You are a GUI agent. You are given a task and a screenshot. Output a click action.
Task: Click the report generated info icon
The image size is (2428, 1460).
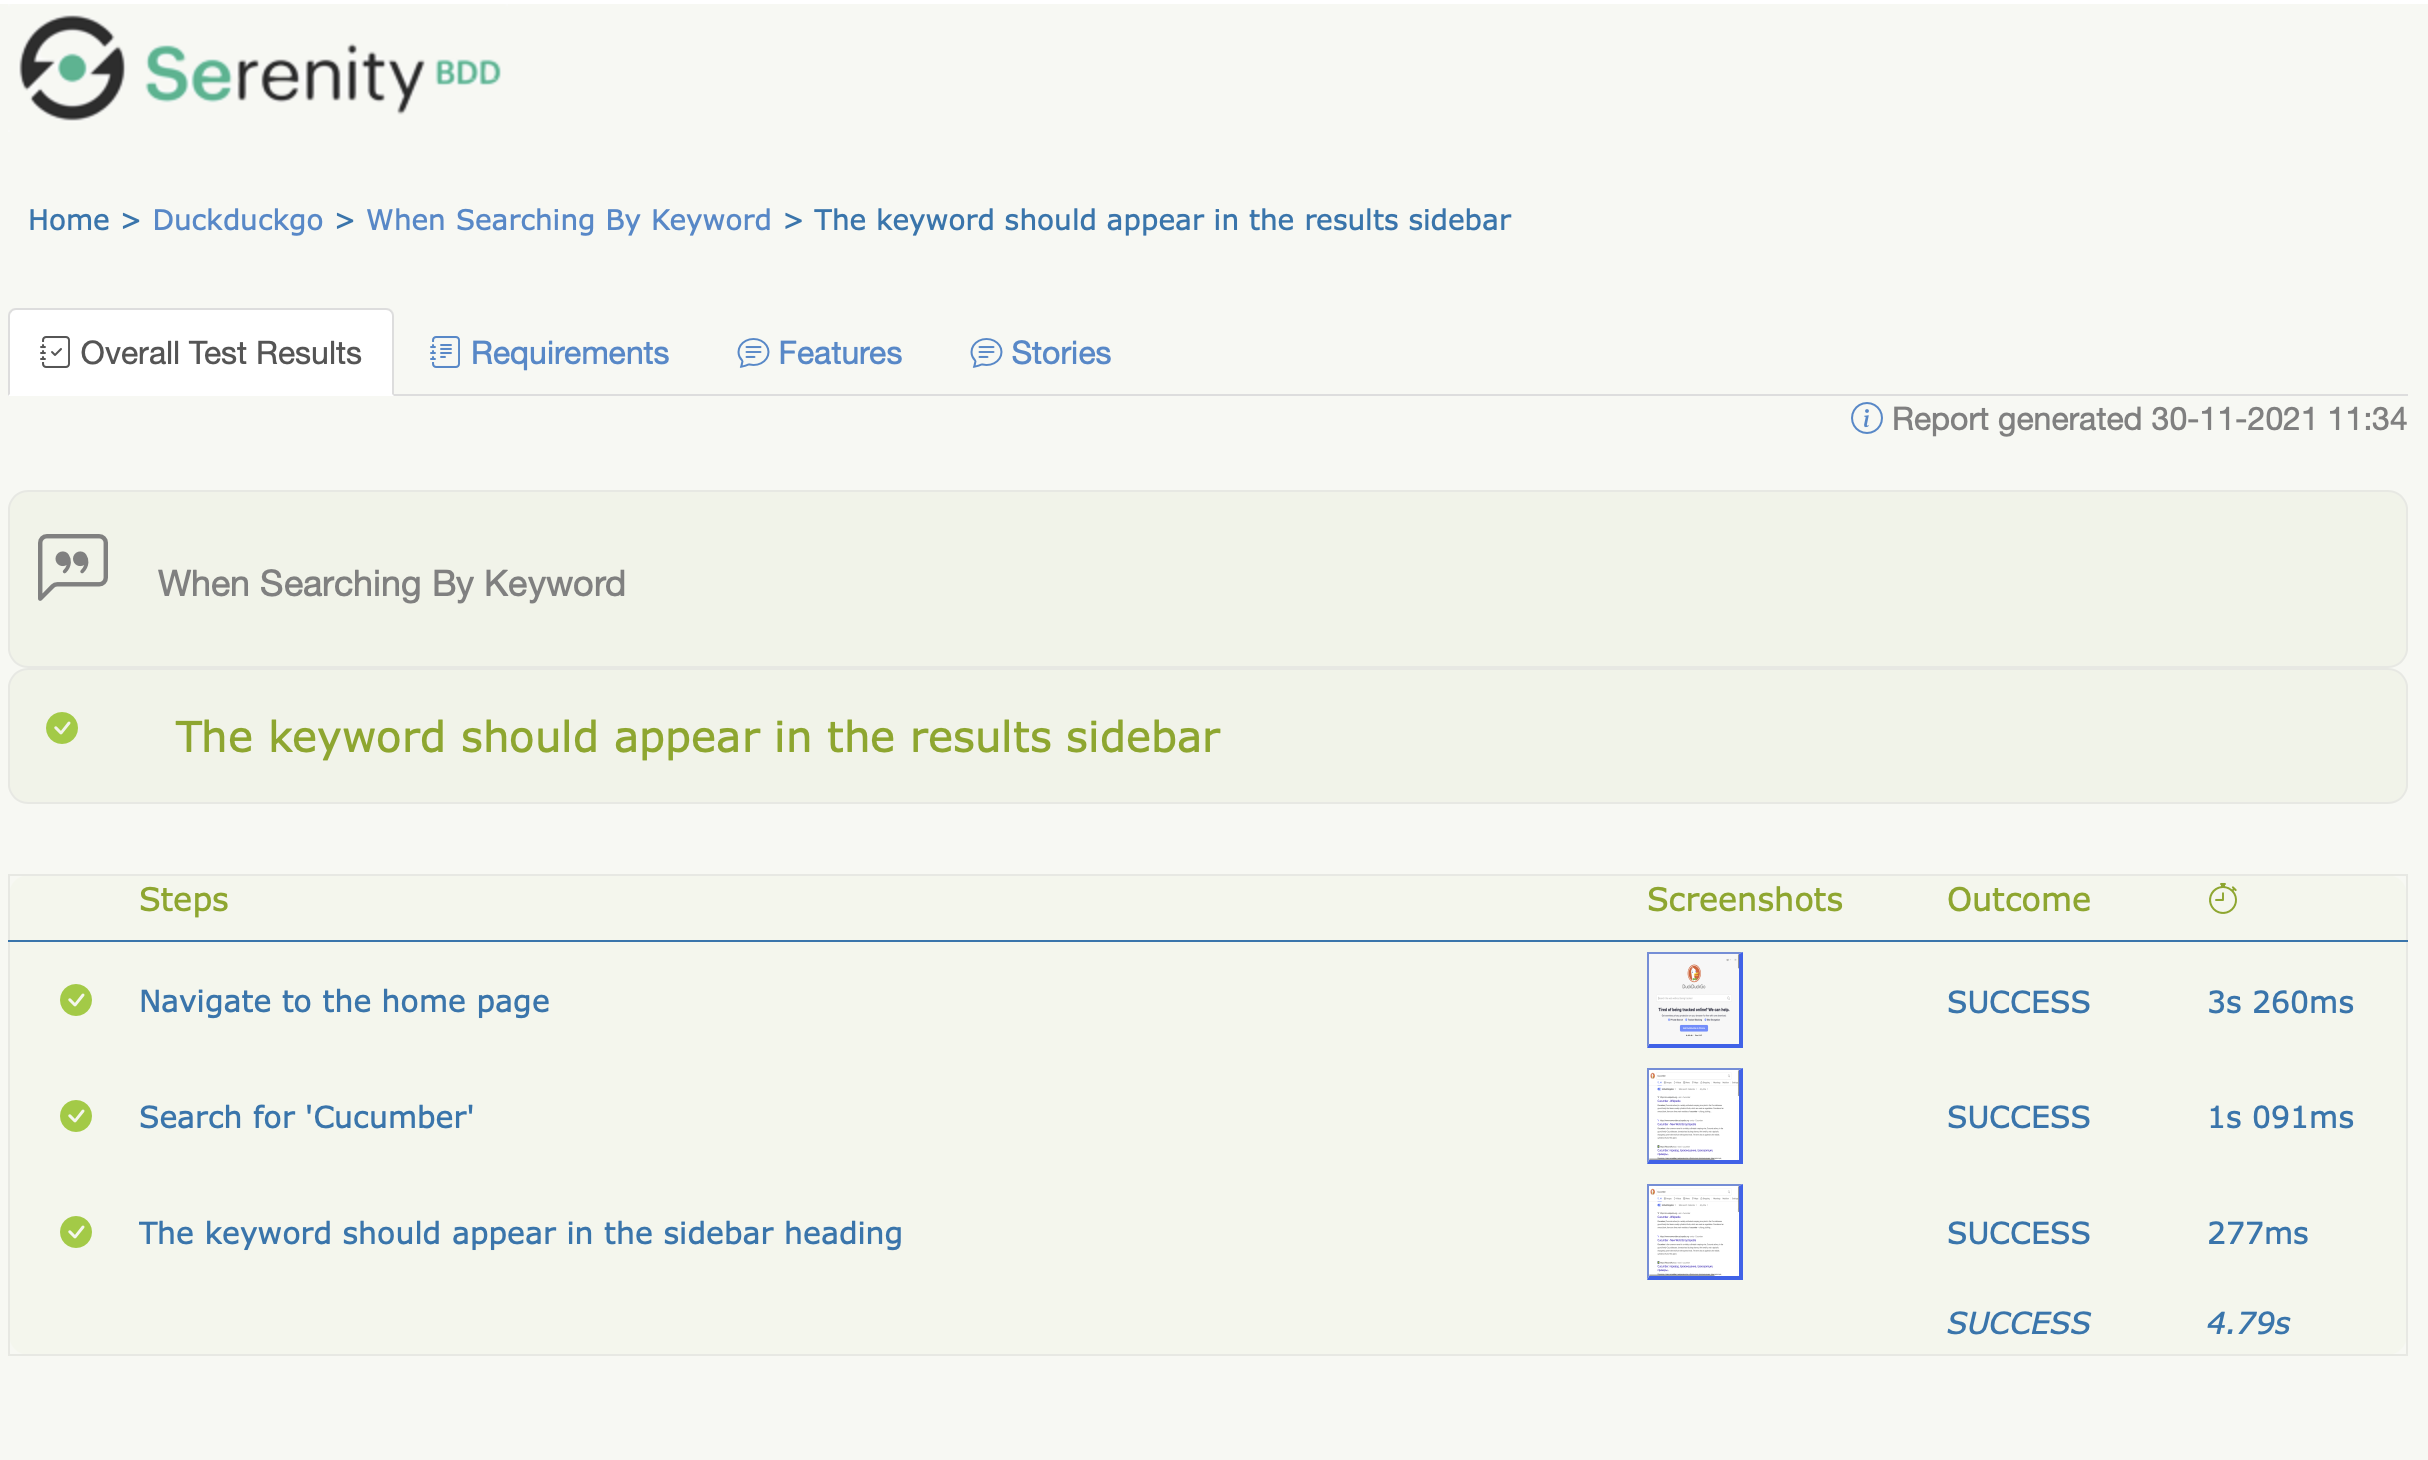click(1866, 419)
